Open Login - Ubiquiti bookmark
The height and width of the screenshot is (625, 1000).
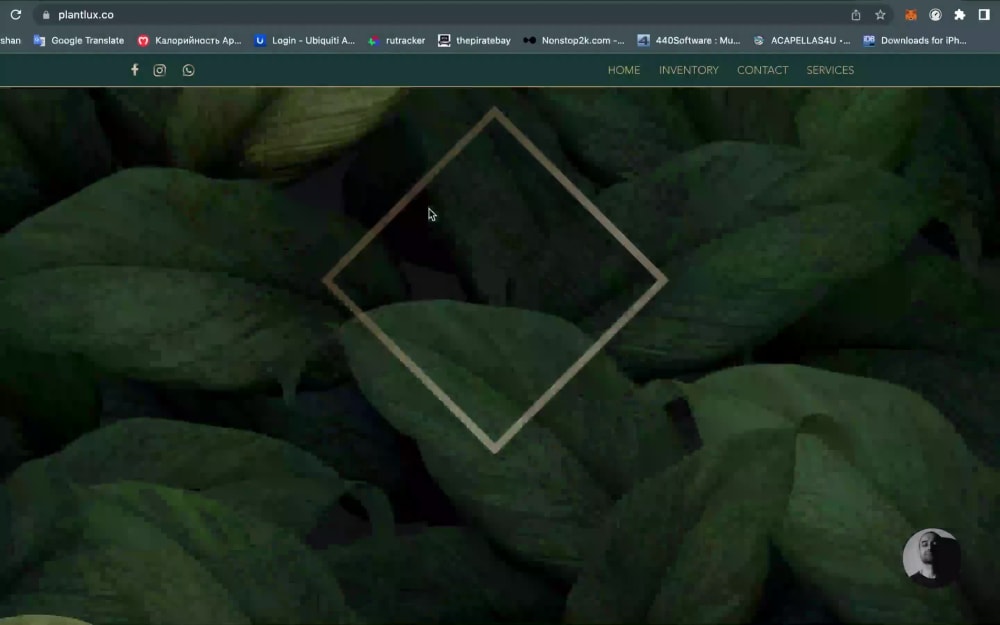click(x=304, y=40)
